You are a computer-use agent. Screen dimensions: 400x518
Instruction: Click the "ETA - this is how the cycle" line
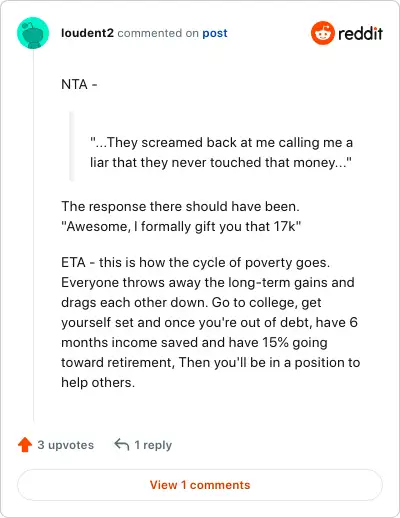click(196, 263)
